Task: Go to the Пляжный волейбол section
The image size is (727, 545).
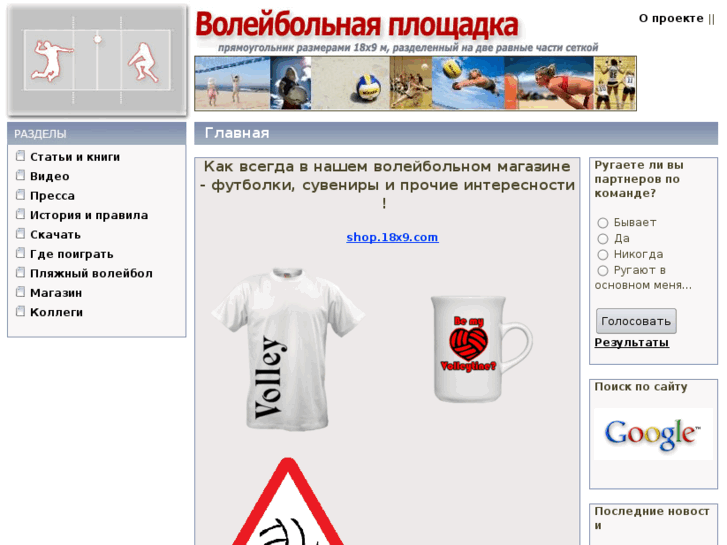Action: coord(91,274)
